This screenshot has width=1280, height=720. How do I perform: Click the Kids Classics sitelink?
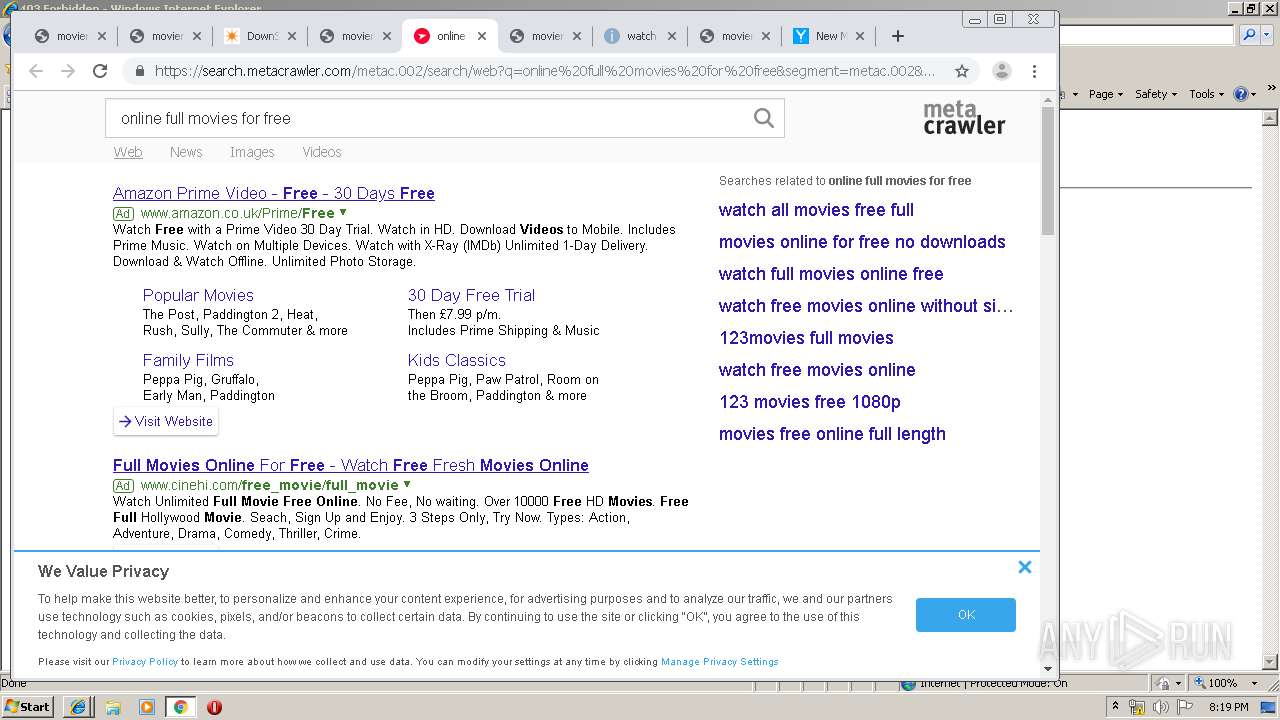coord(457,360)
